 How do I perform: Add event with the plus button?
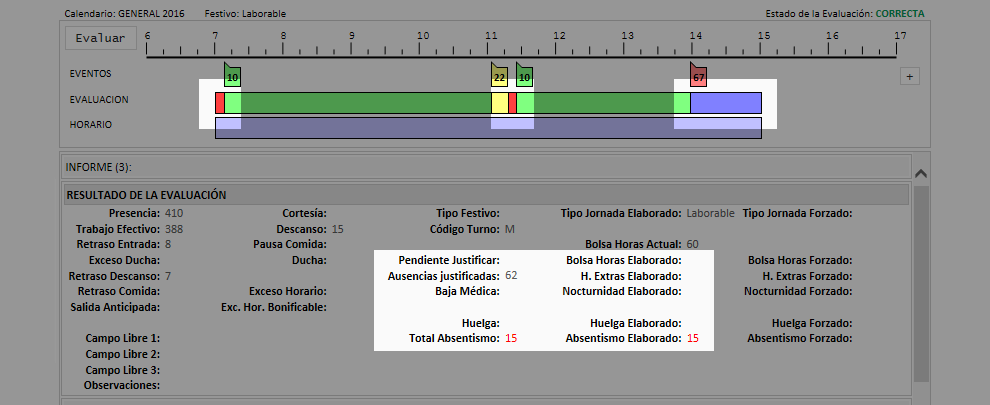(909, 76)
